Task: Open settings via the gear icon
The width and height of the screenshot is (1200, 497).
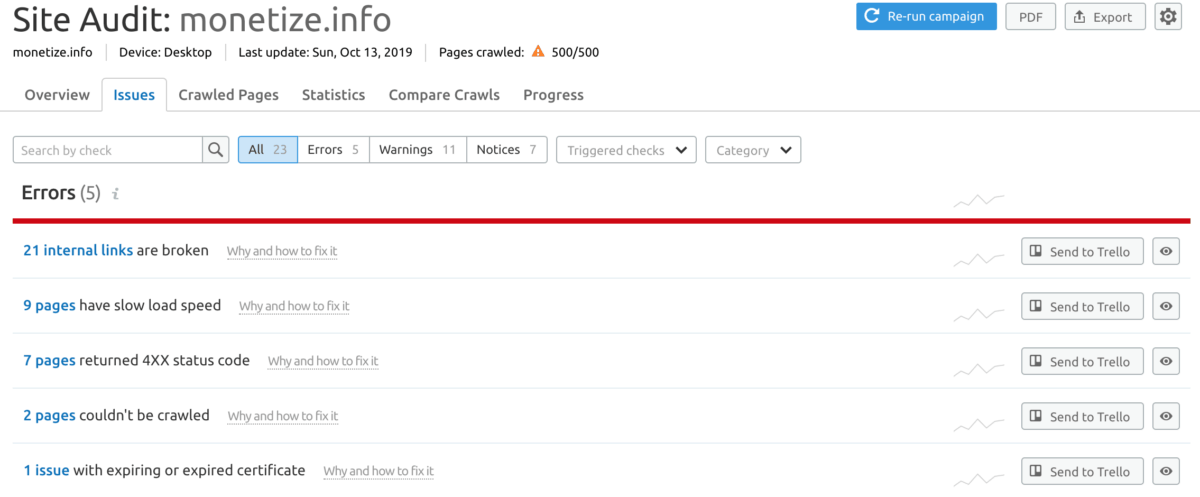Action: pos(1167,16)
